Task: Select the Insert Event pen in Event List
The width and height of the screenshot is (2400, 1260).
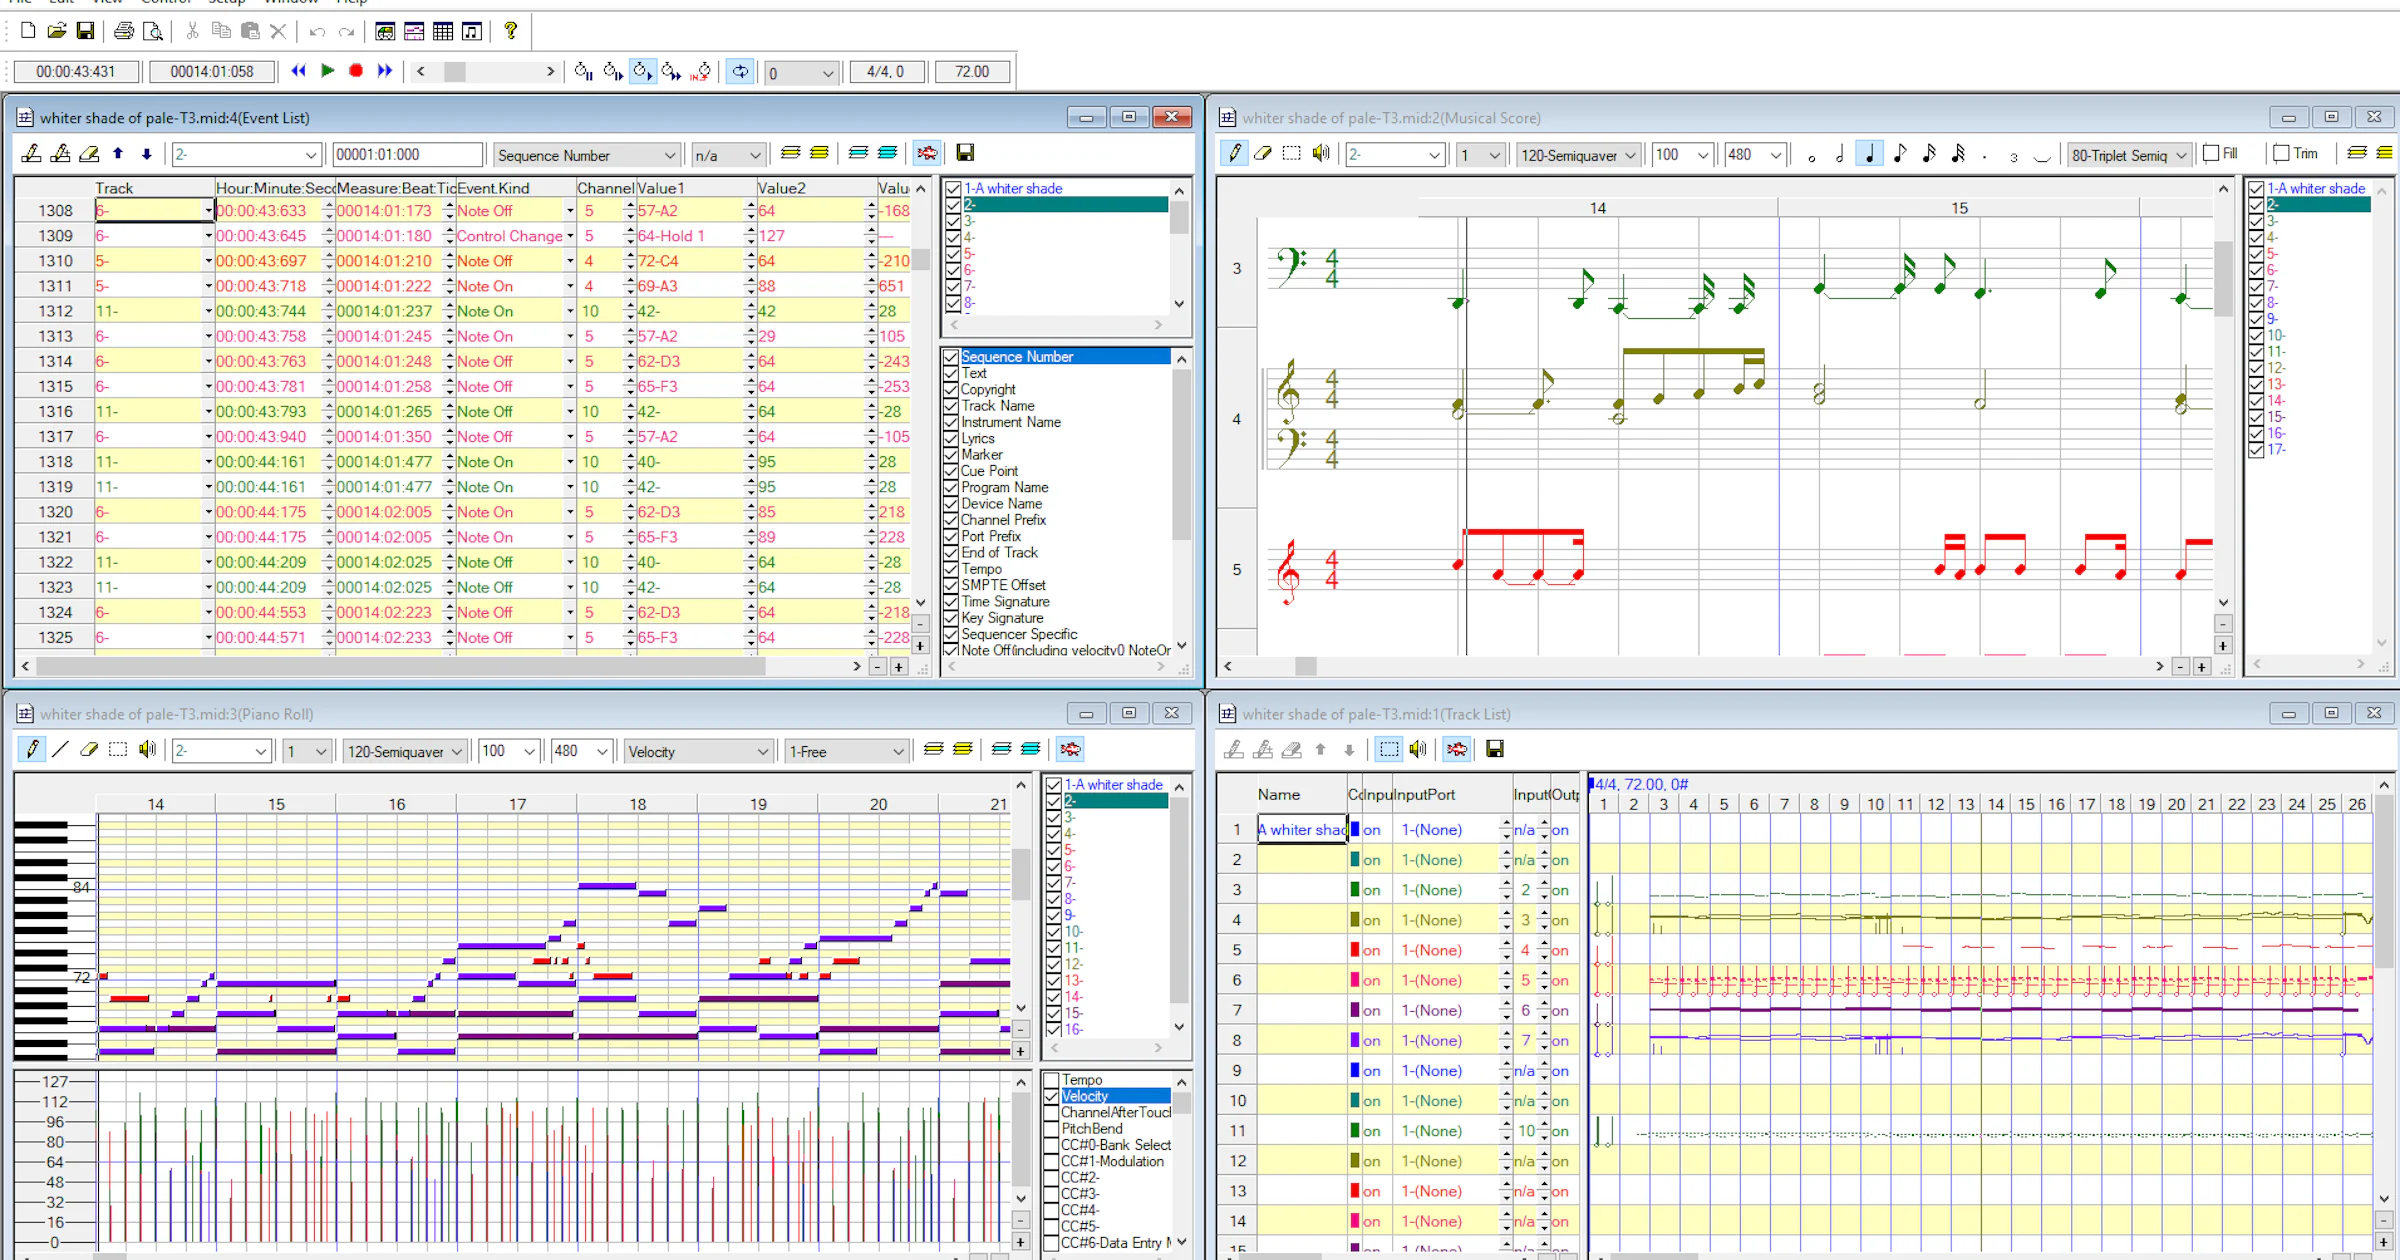Action: [x=32, y=153]
